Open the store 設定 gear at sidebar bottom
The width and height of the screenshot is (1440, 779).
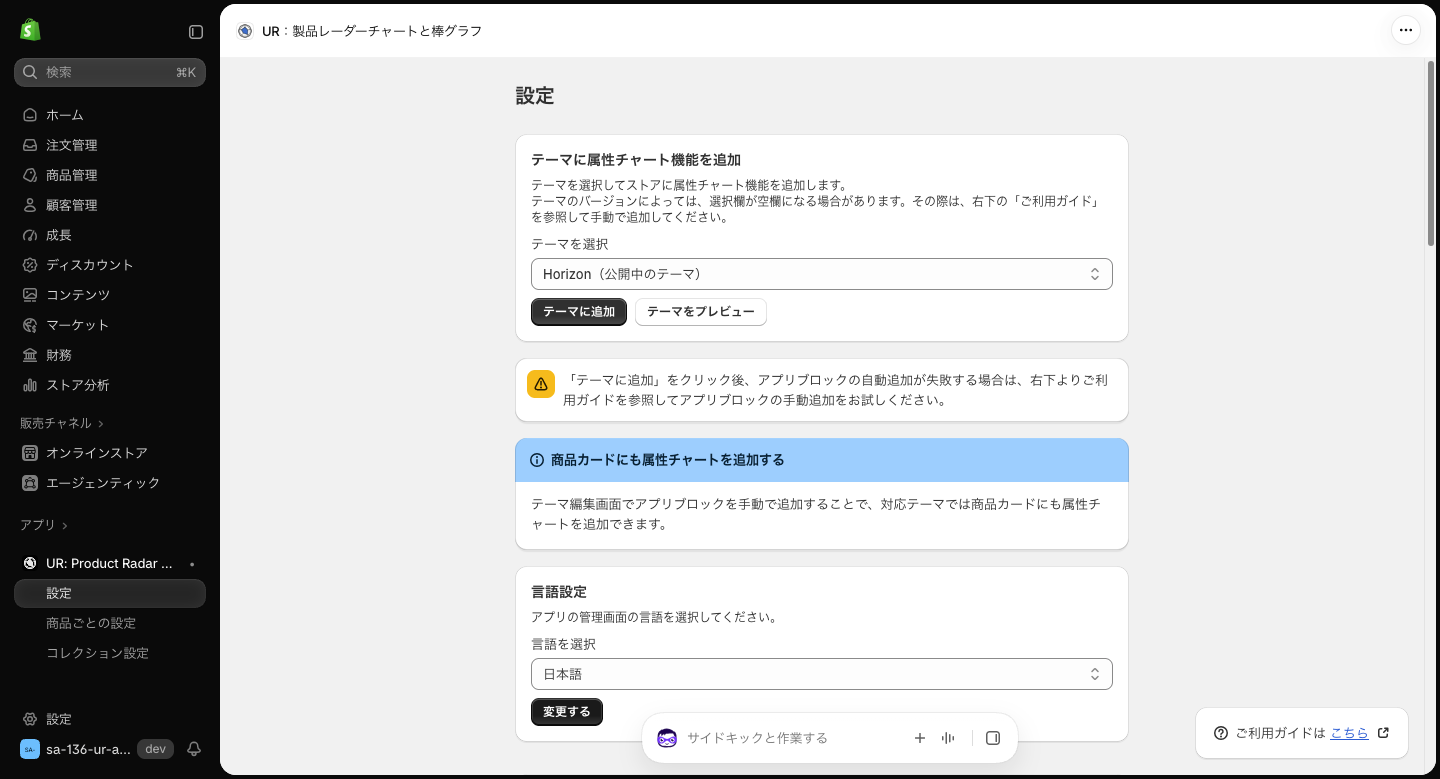pos(30,719)
